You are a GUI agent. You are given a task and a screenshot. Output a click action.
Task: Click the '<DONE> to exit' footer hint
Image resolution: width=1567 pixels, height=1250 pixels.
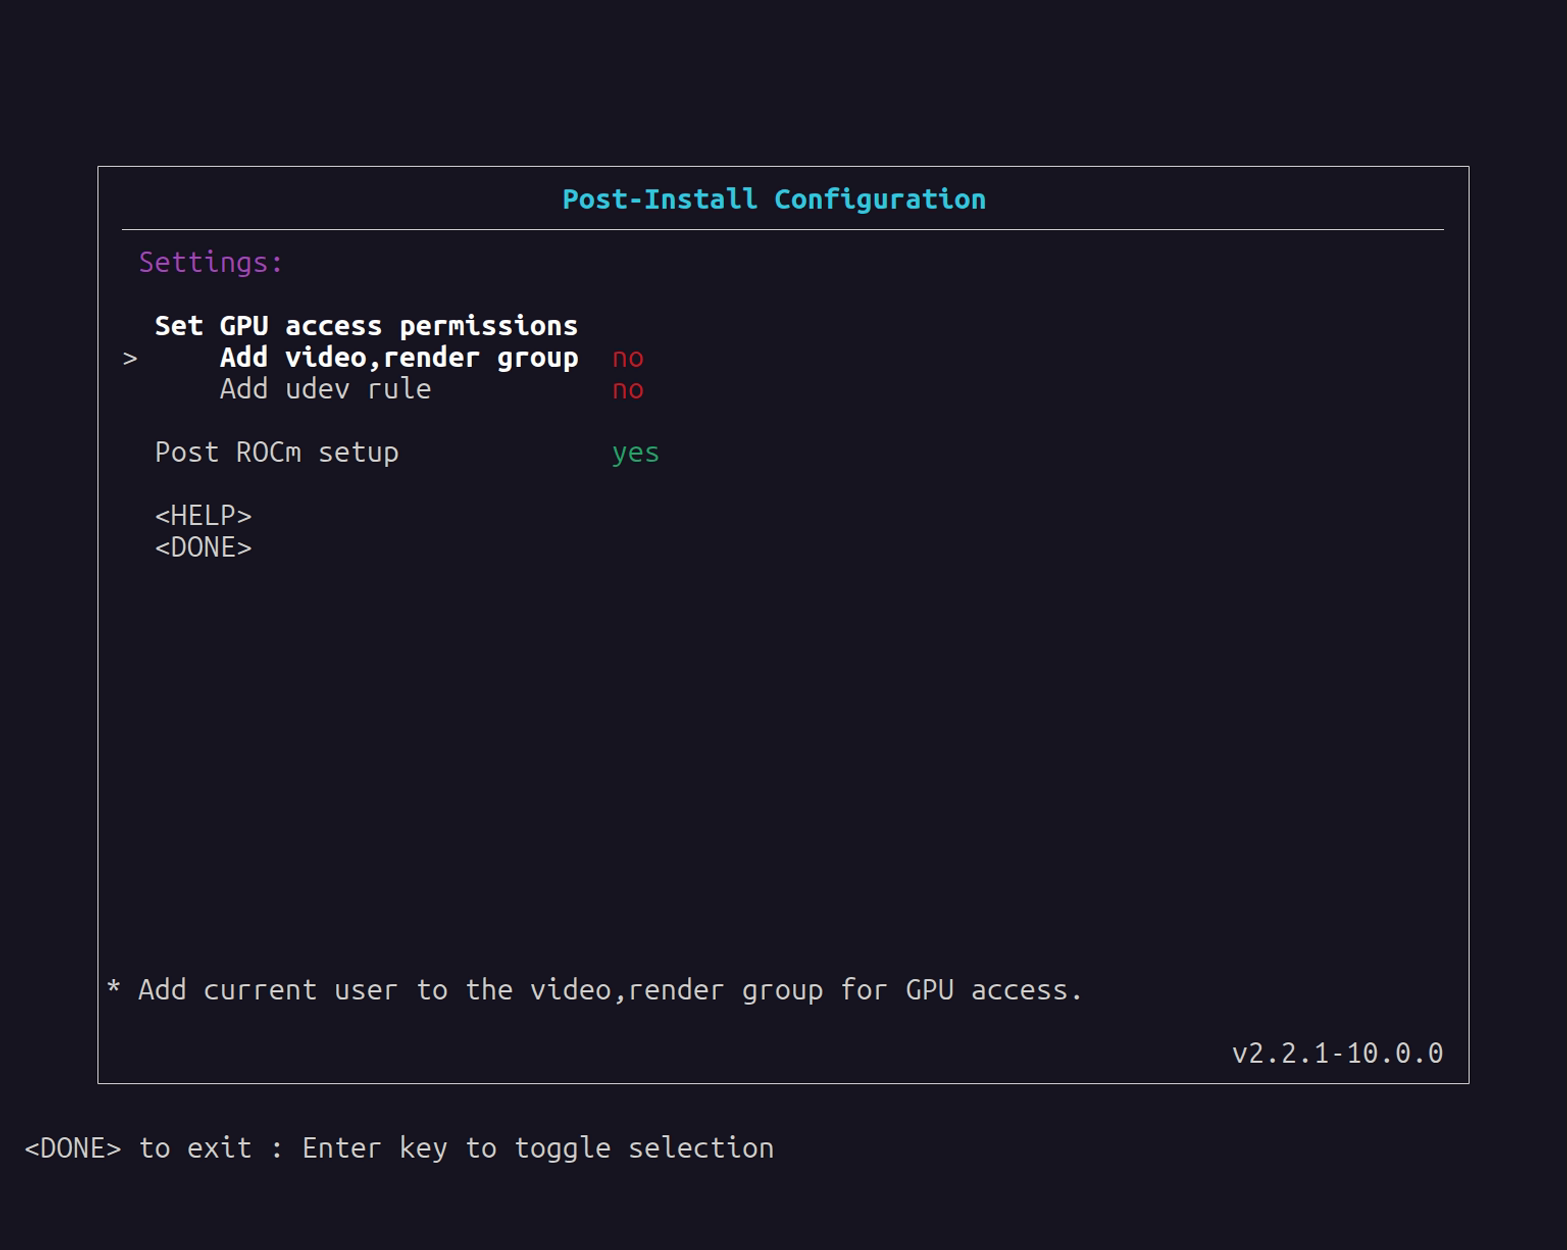(138, 1148)
